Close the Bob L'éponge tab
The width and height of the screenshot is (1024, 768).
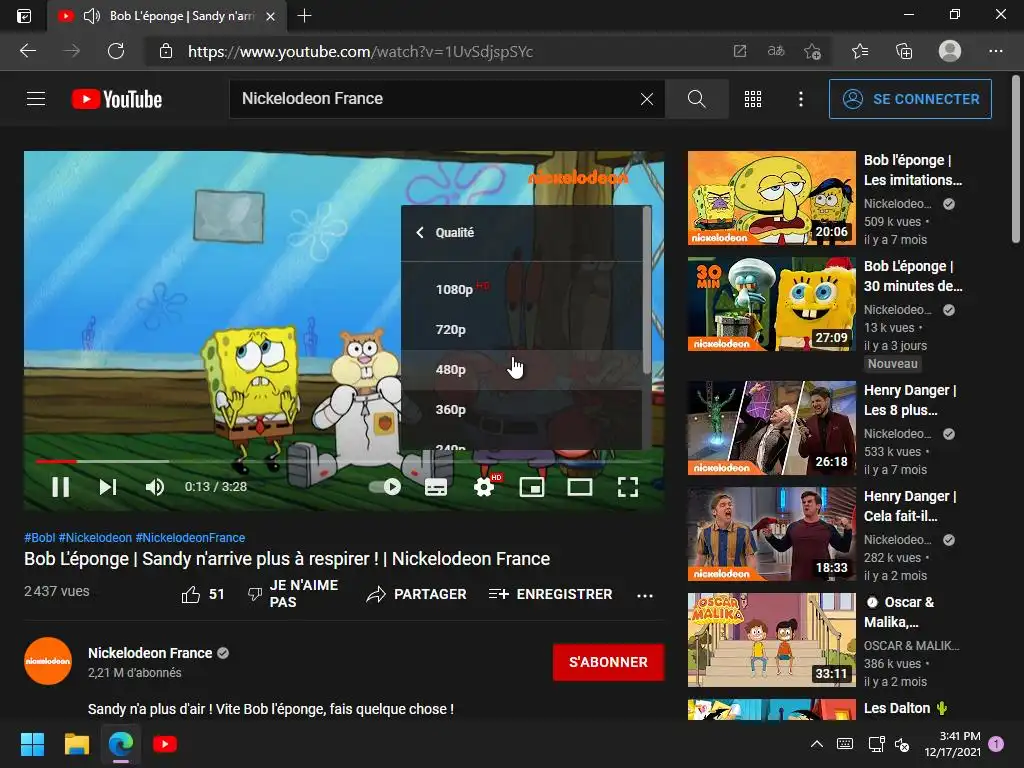pos(270,16)
